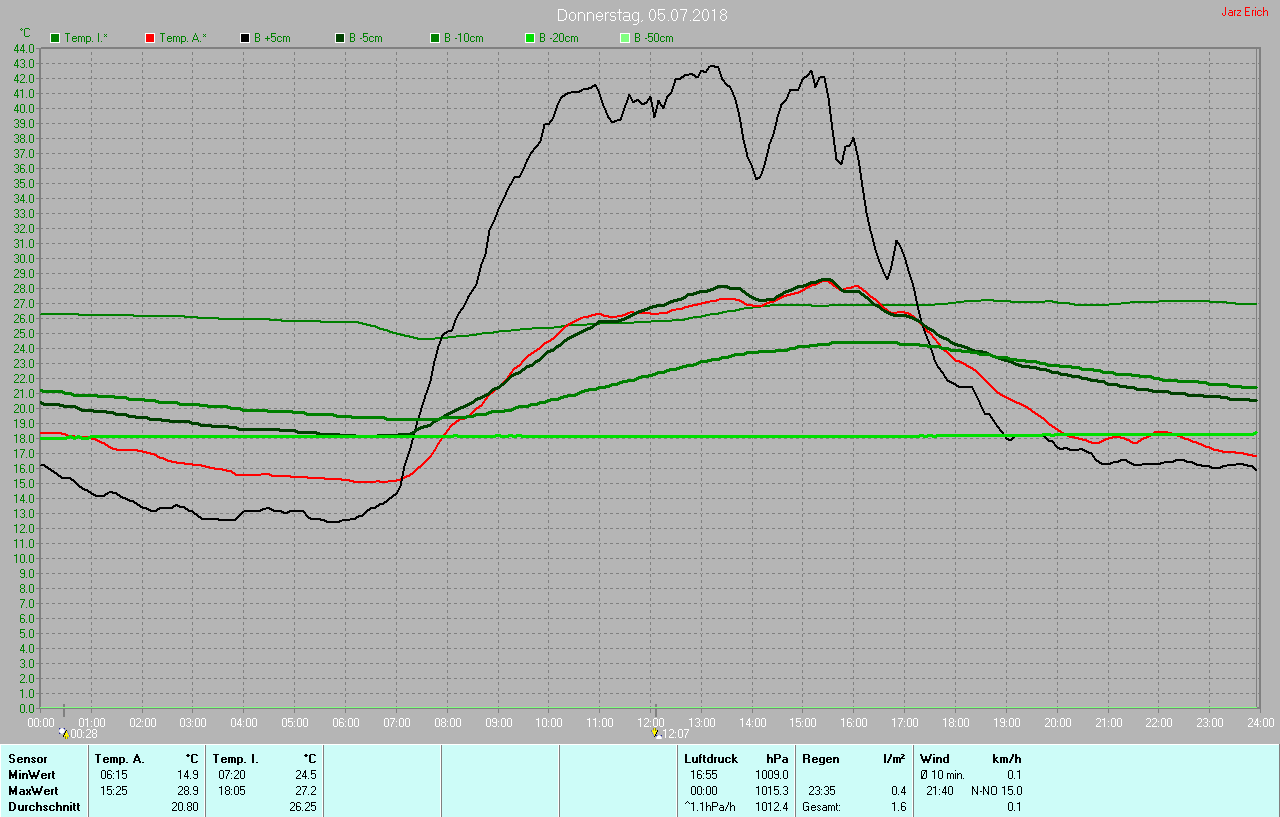Click the Temp. I. legend color box
1280x817 pixels.
tap(55, 38)
